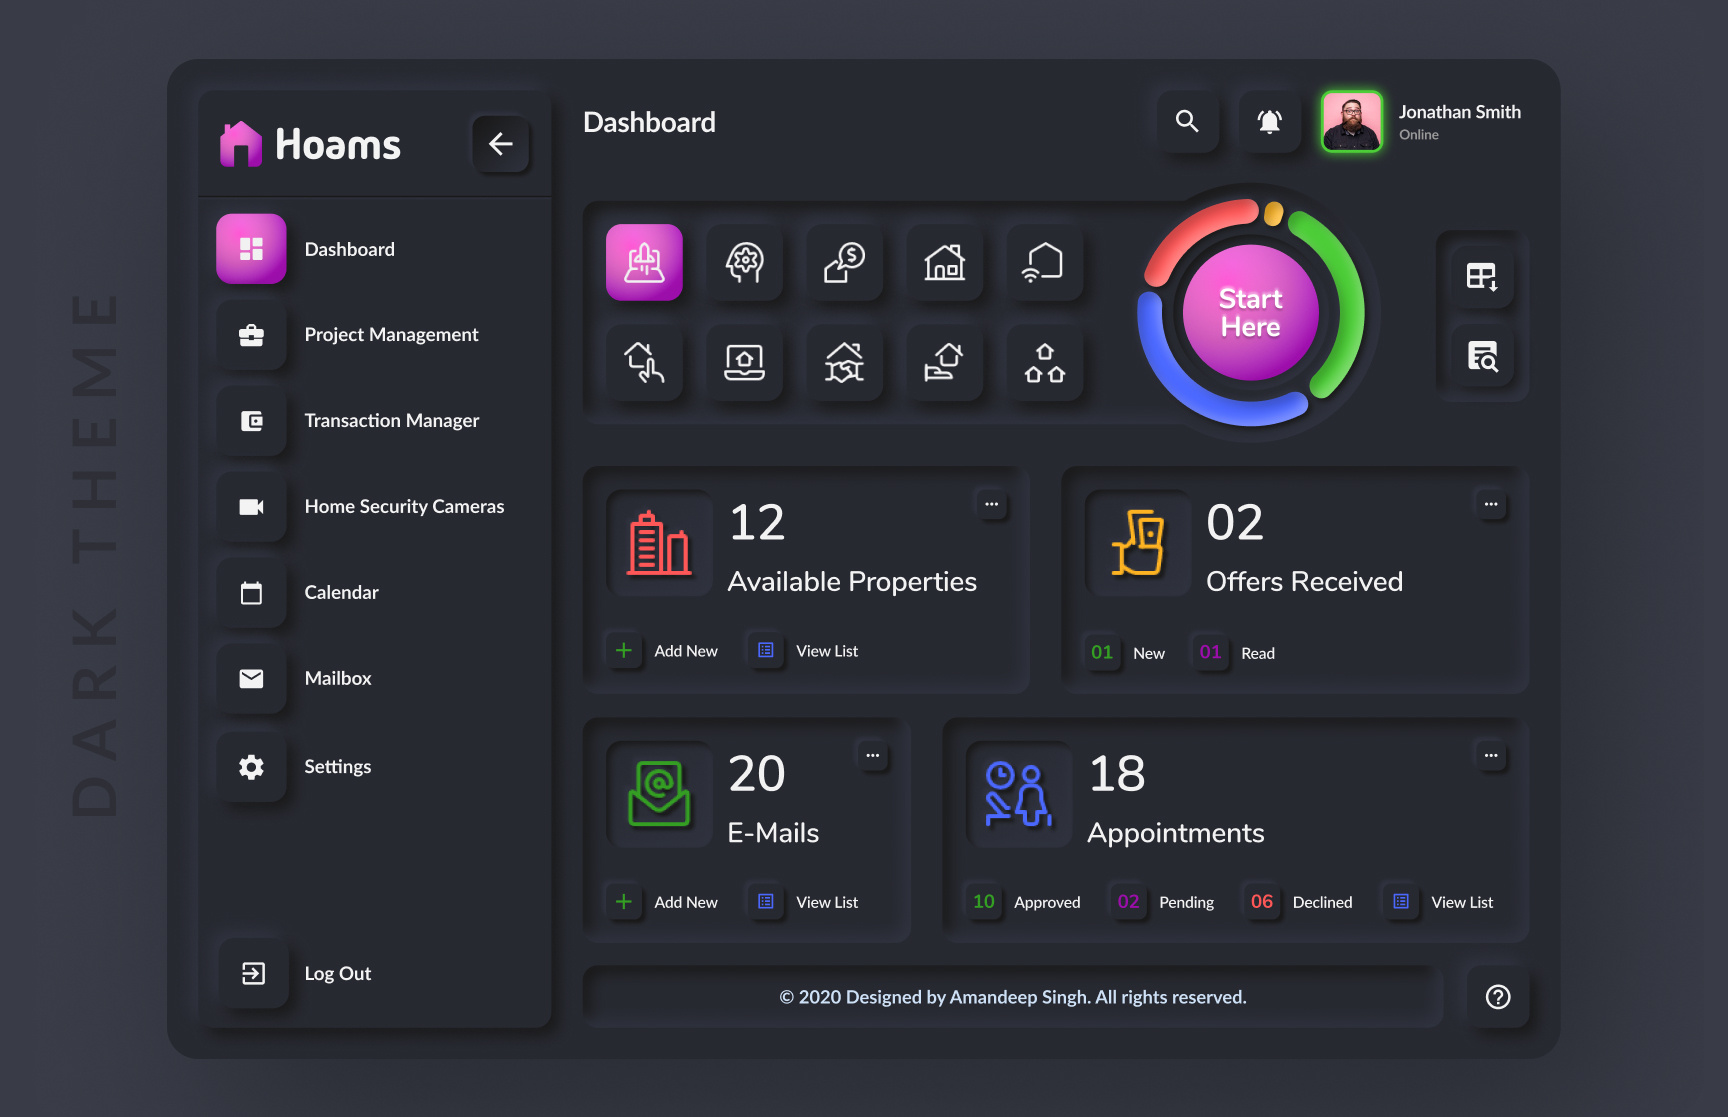Click the laptop home listing icon

coord(745,364)
